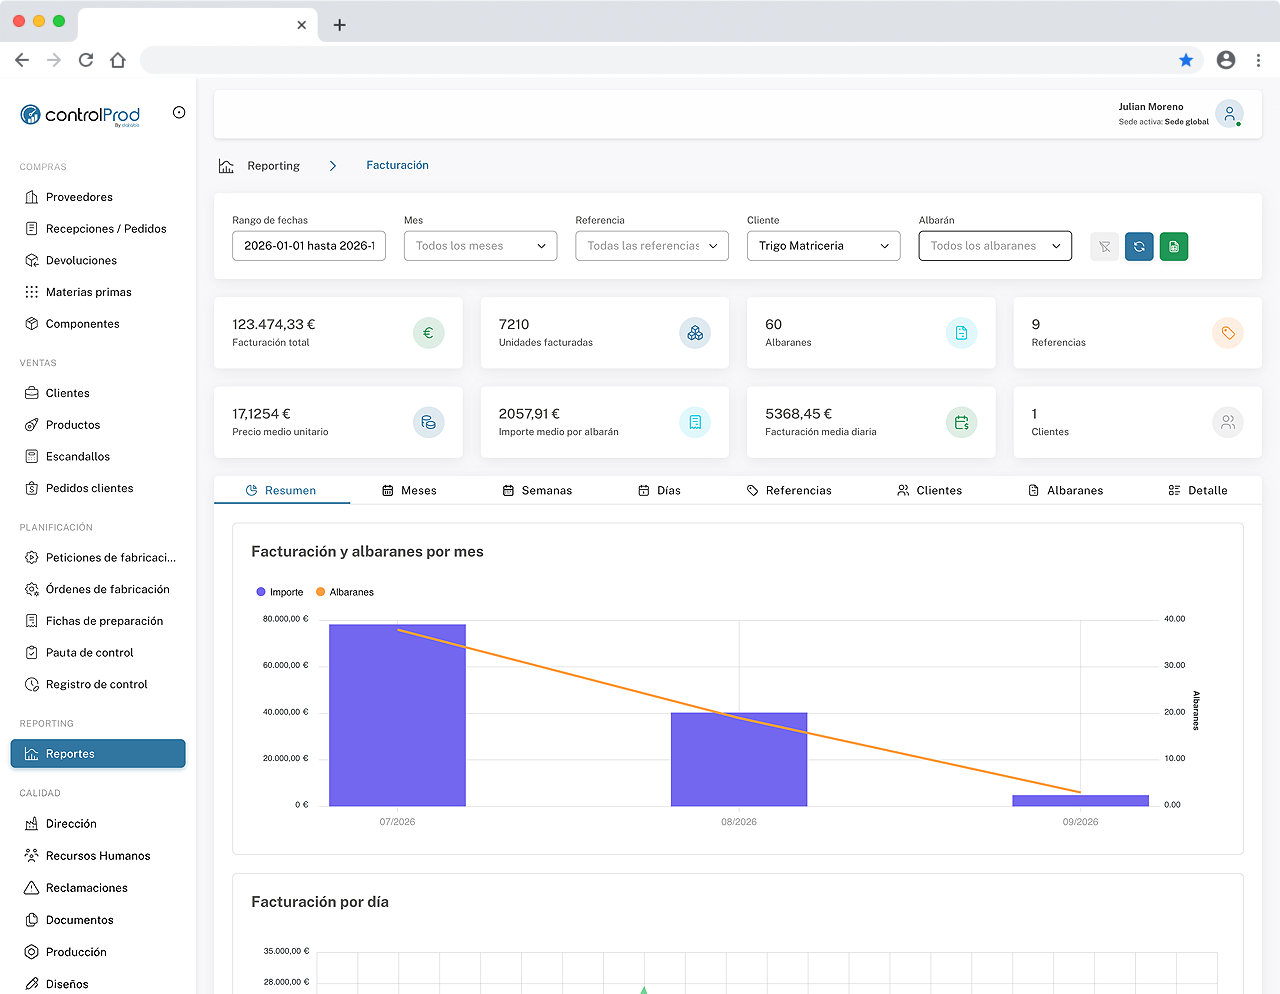Open Registro de control in sidebar

click(x=98, y=685)
